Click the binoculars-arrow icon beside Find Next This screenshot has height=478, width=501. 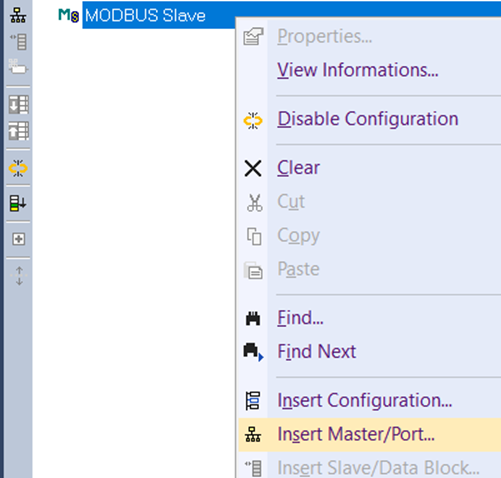click(253, 352)
